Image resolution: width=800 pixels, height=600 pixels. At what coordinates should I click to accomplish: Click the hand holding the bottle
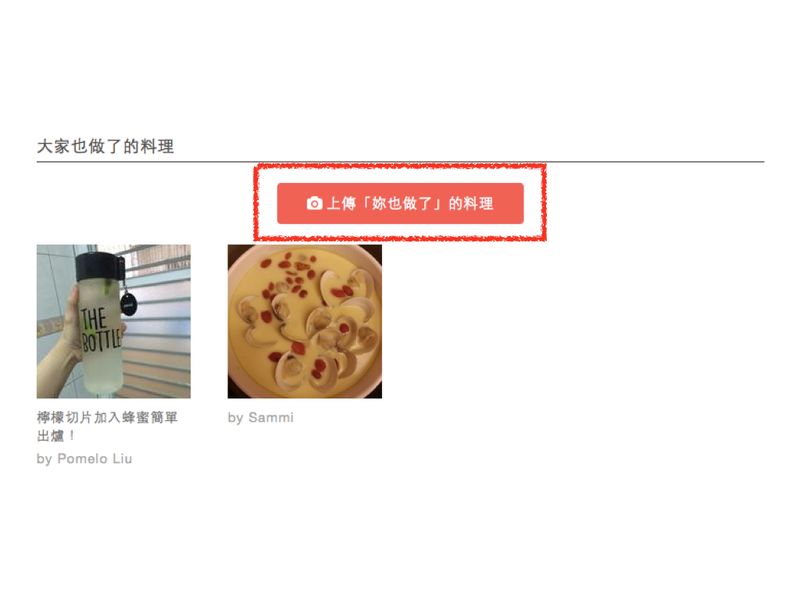point(59,337)
